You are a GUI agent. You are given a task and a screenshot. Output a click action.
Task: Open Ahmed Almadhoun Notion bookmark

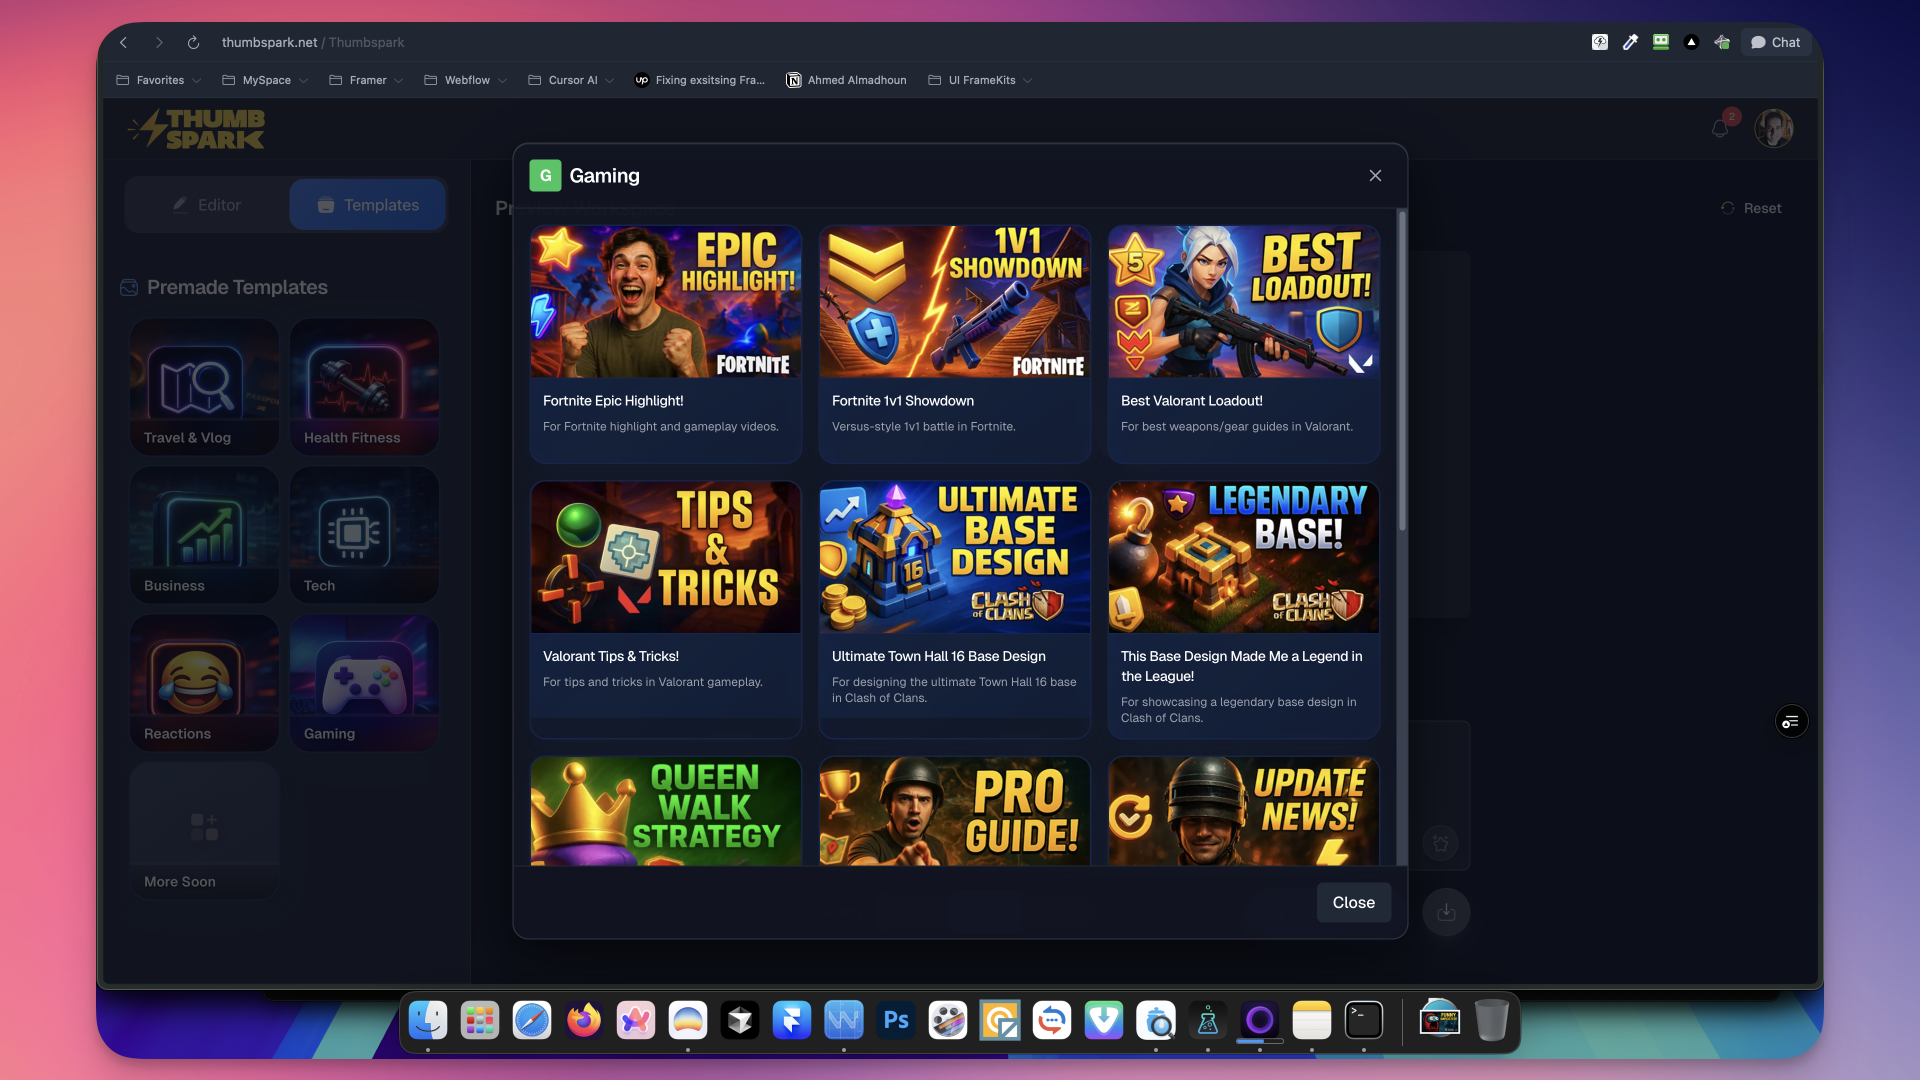[846, 80]
